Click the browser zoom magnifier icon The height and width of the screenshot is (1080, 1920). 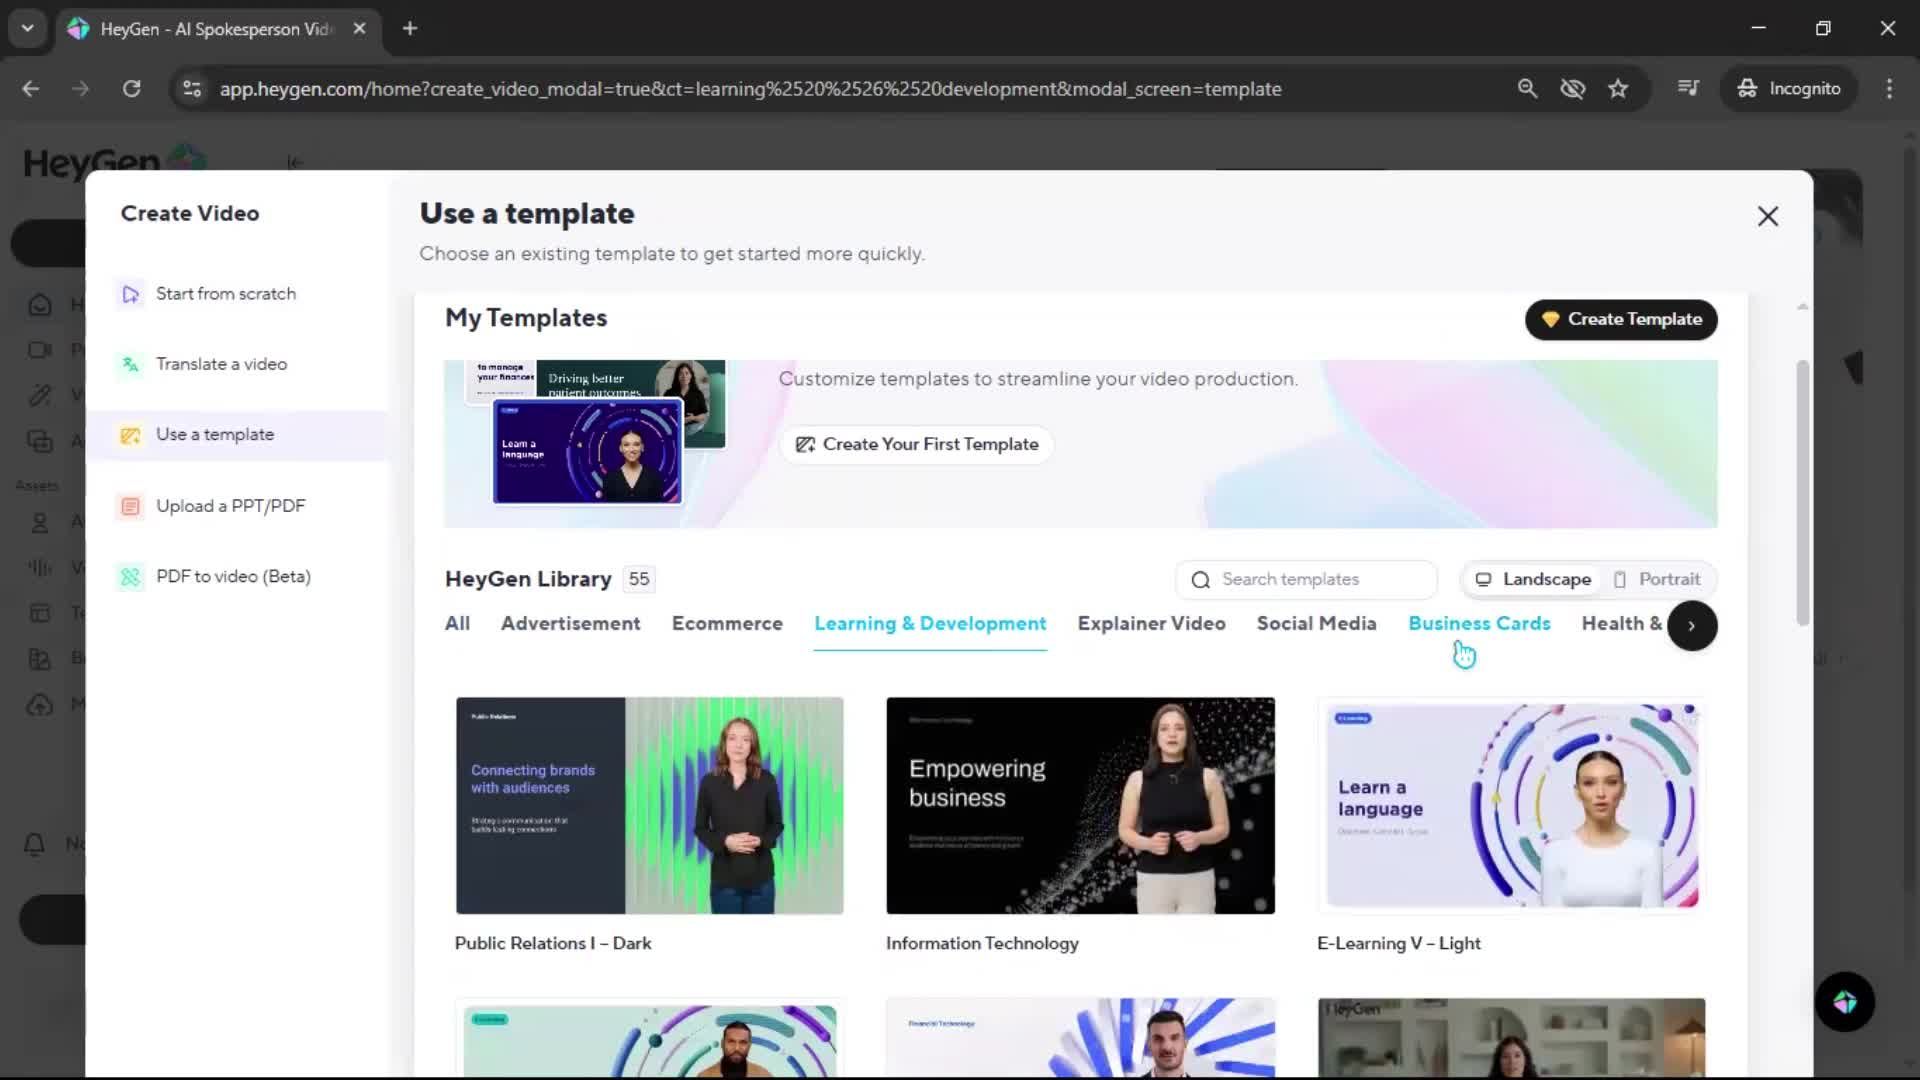click(x=1526, y=89)
